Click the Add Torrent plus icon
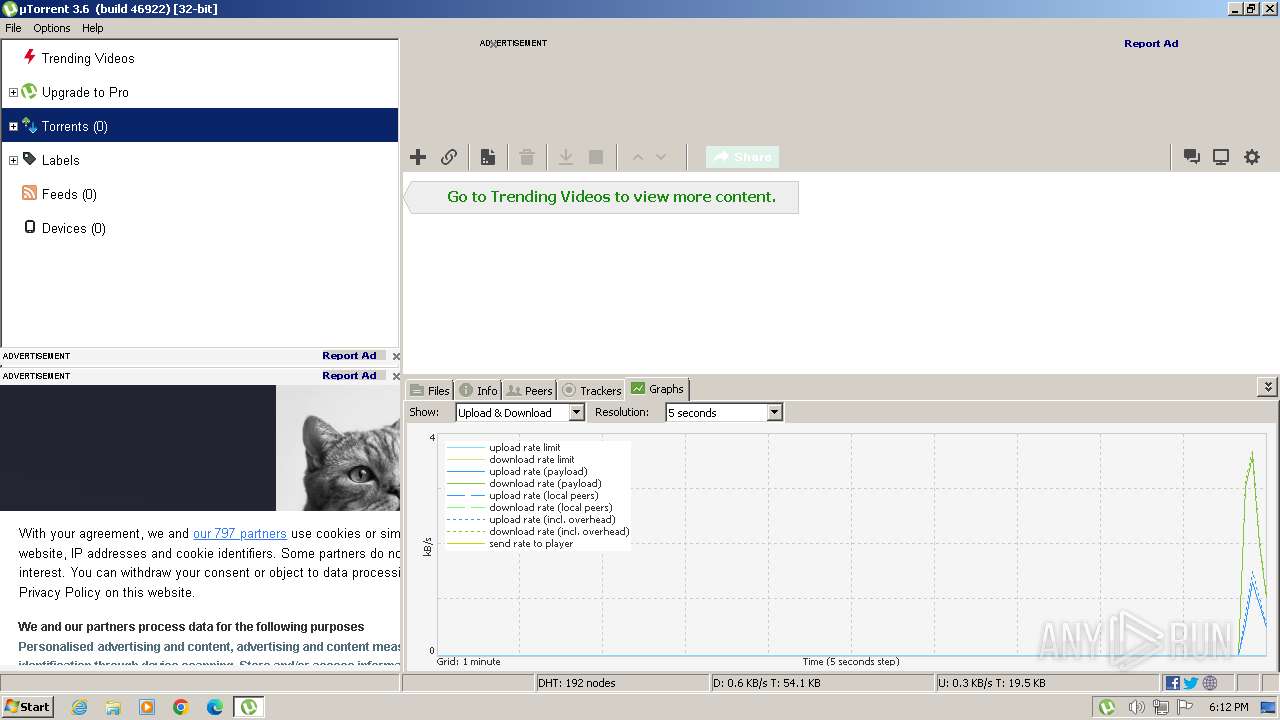The height and width of the screenshot is (720, 1280). [x=418, y=157]
